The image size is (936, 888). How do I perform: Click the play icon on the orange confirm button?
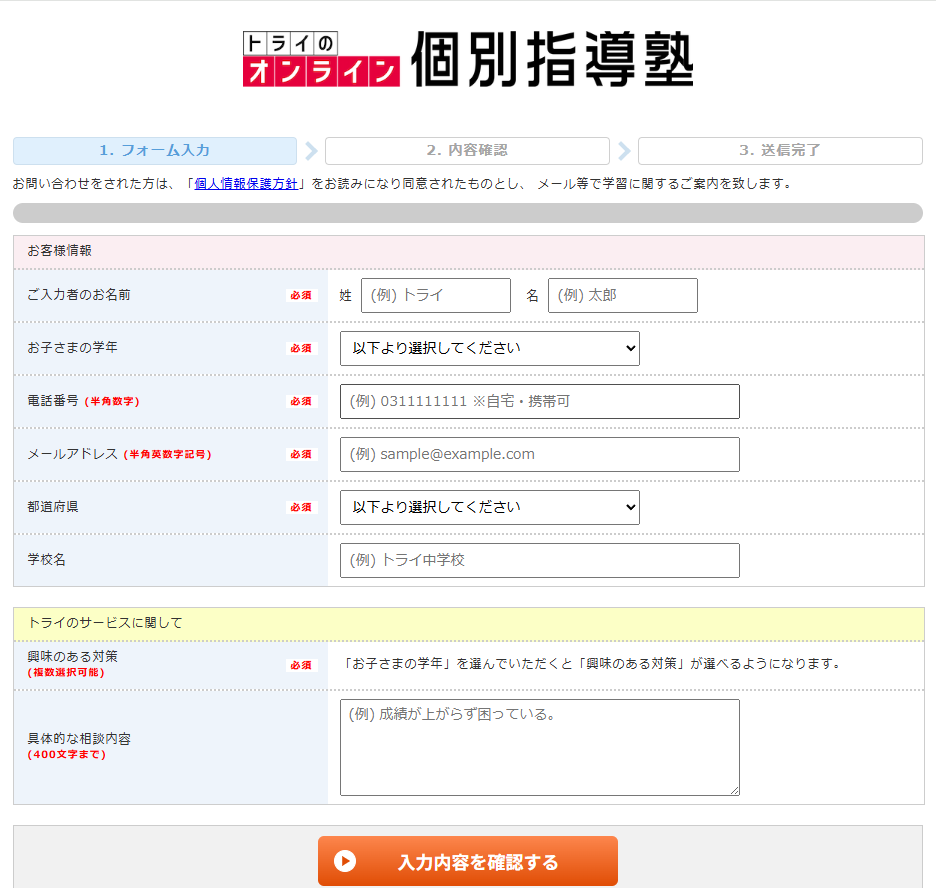coord(345,861)
